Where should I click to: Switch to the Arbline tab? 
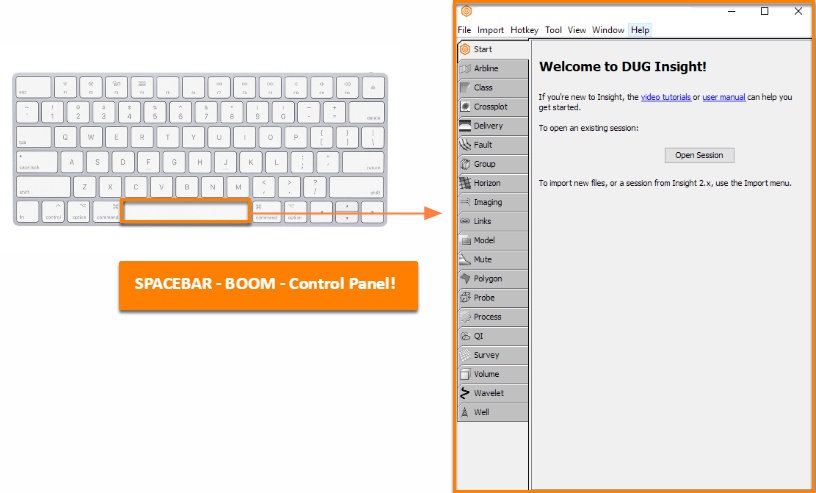pos(493,69)
